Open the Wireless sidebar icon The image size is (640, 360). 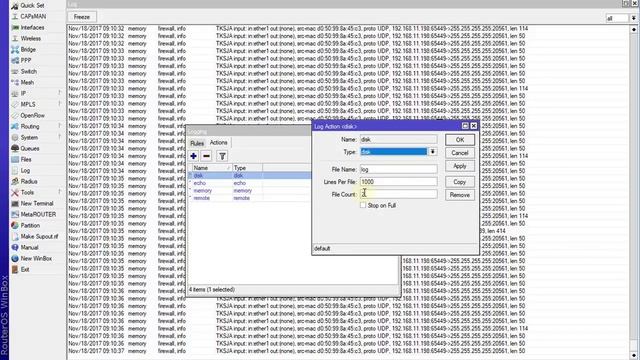pos(15,39)
